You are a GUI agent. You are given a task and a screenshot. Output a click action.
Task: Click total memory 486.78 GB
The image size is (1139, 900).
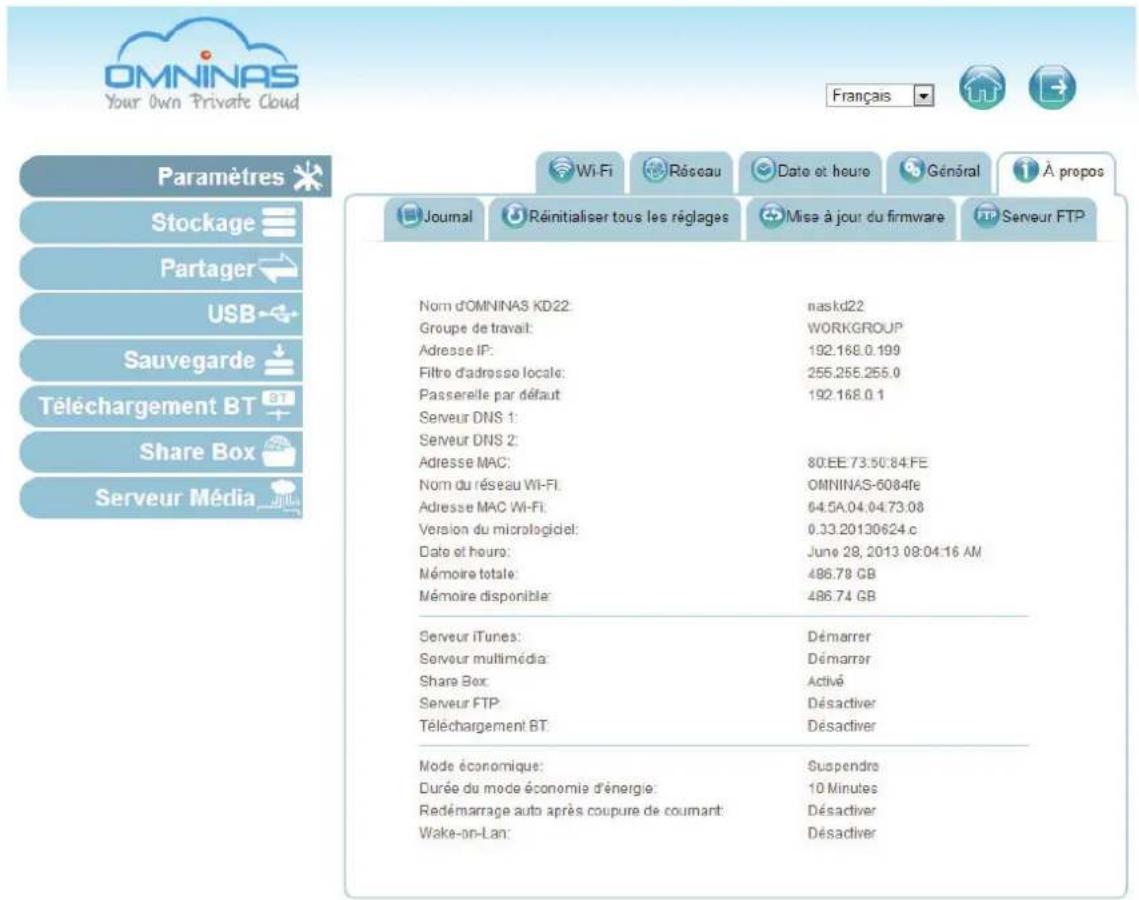click(841, 575)
